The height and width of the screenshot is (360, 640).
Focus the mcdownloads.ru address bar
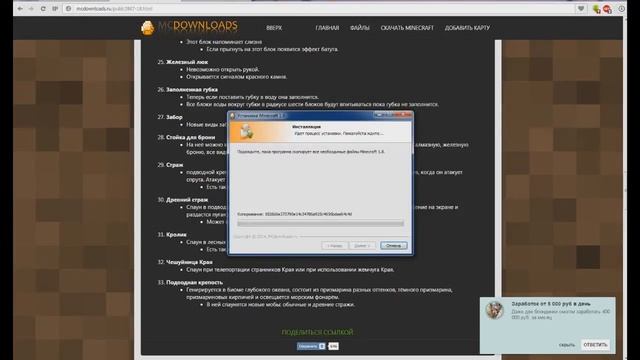(x=318, y=9)
